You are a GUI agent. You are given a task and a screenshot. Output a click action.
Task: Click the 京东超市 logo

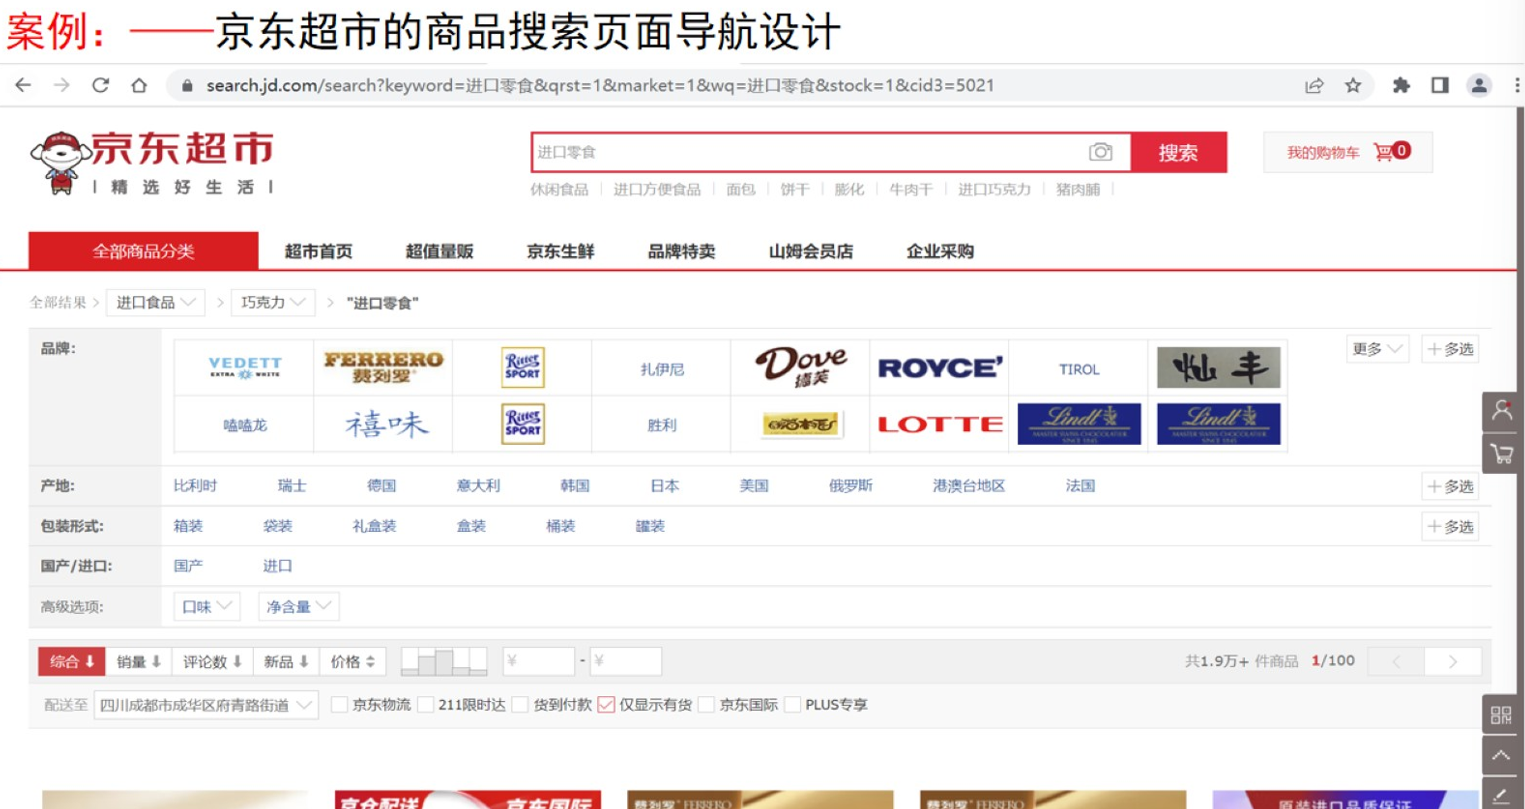(x=152, y=162)
